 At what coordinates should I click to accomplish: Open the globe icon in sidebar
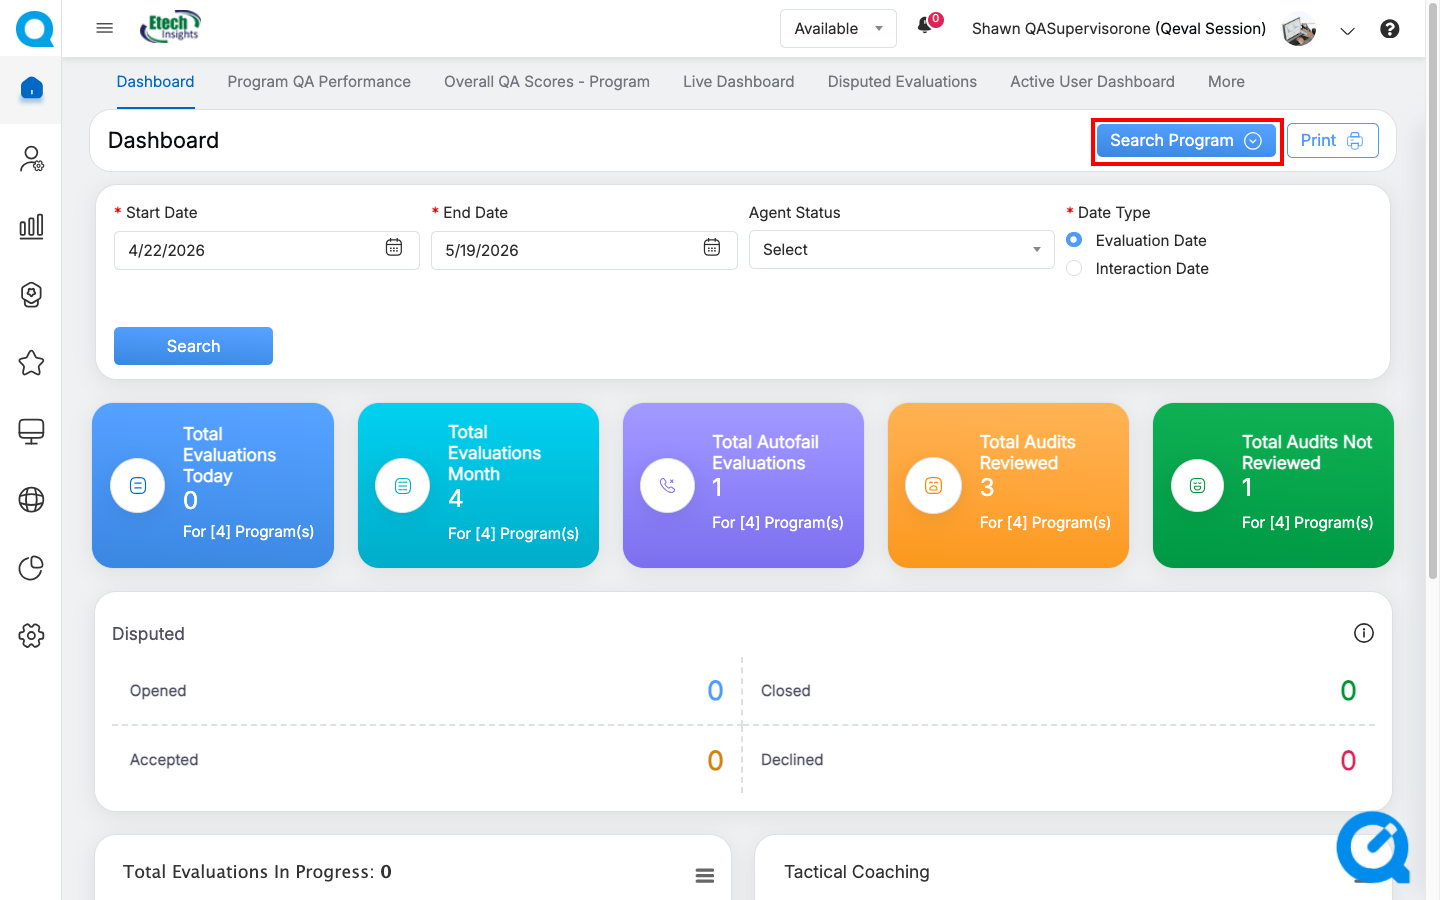pos(32,500)
